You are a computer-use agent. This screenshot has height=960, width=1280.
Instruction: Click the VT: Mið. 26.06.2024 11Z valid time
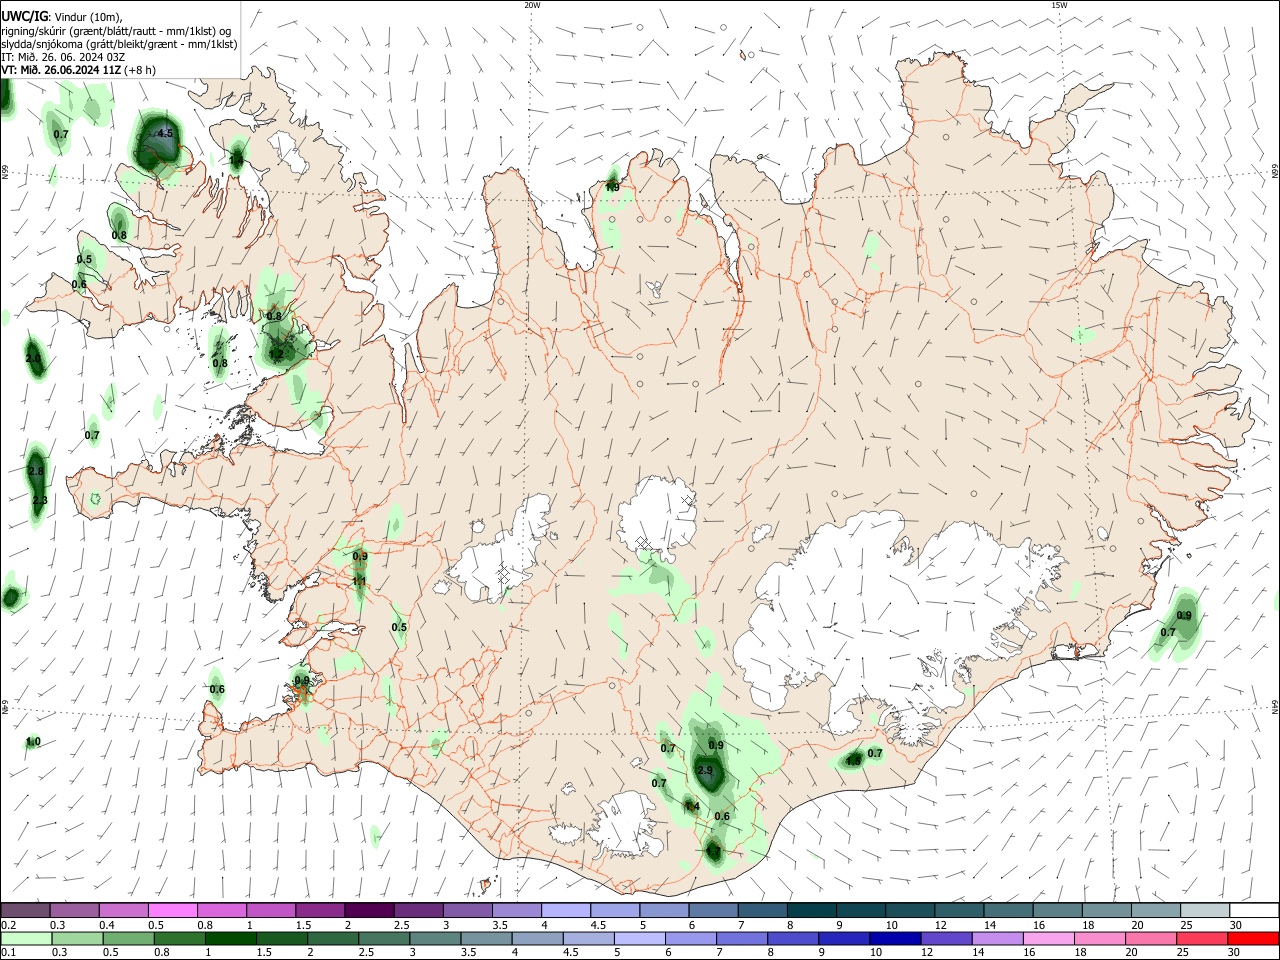pos(61,70)
